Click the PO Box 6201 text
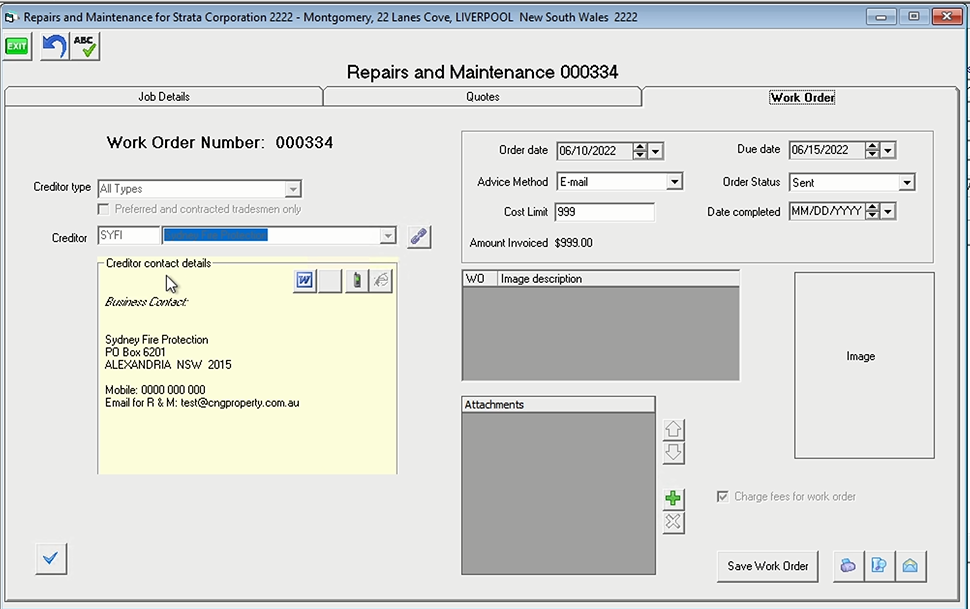This screenshot has height=609, width=970. click(x=135, y=352)
